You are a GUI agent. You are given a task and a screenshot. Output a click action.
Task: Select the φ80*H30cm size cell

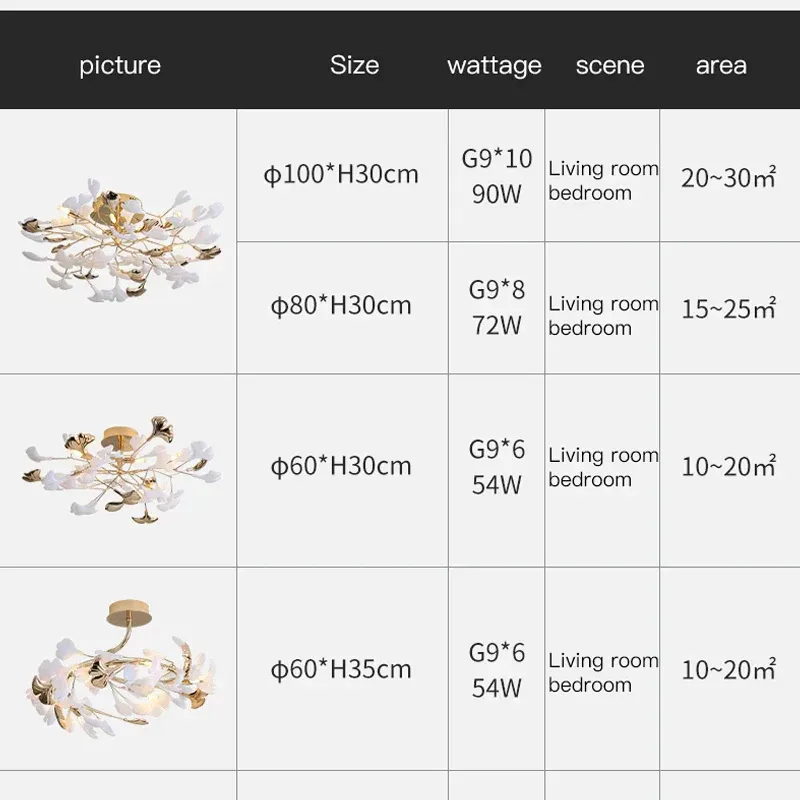pos(341,305)
